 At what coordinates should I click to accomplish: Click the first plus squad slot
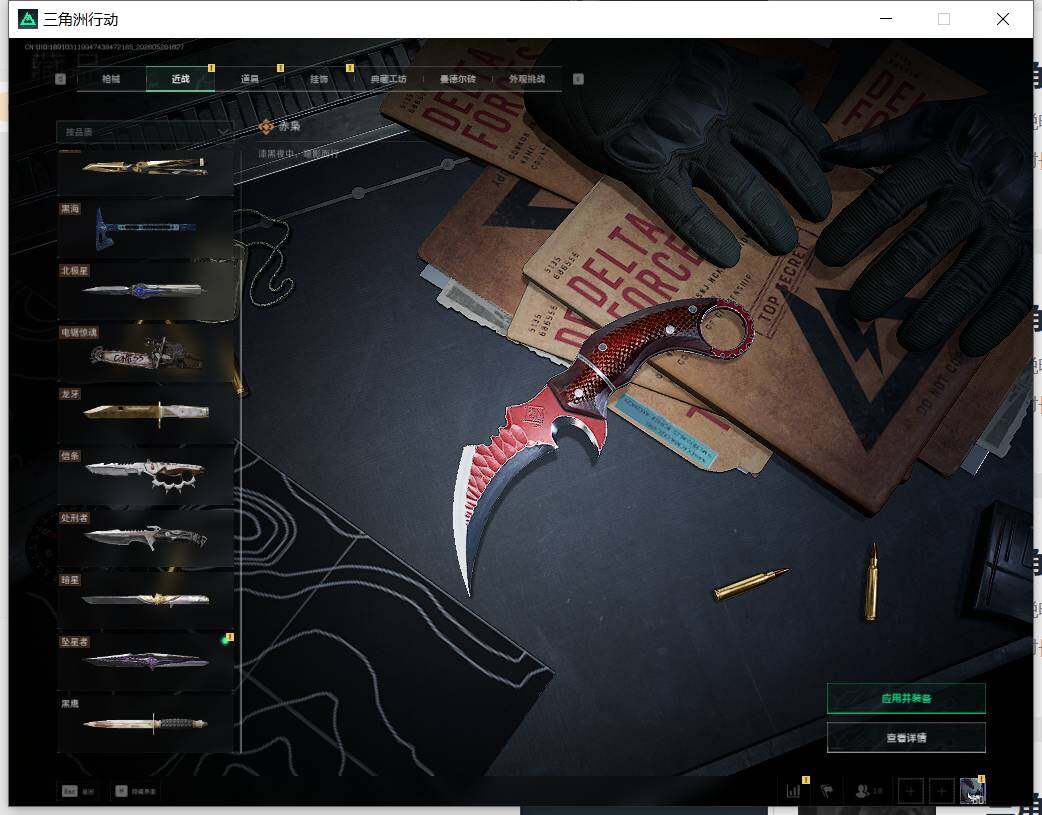910,791
